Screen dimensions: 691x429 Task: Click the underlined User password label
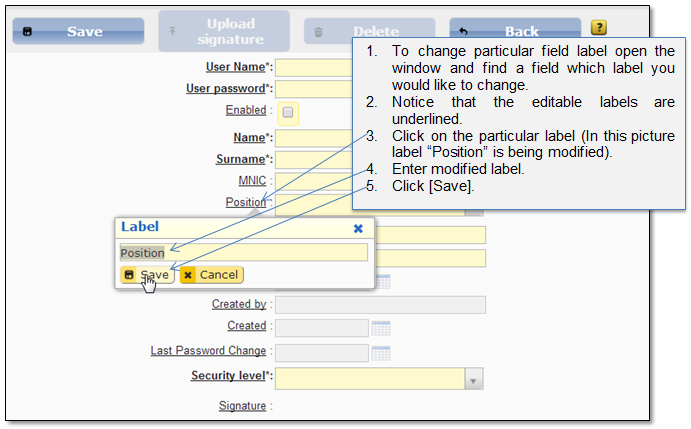click(x=225, y=89)
